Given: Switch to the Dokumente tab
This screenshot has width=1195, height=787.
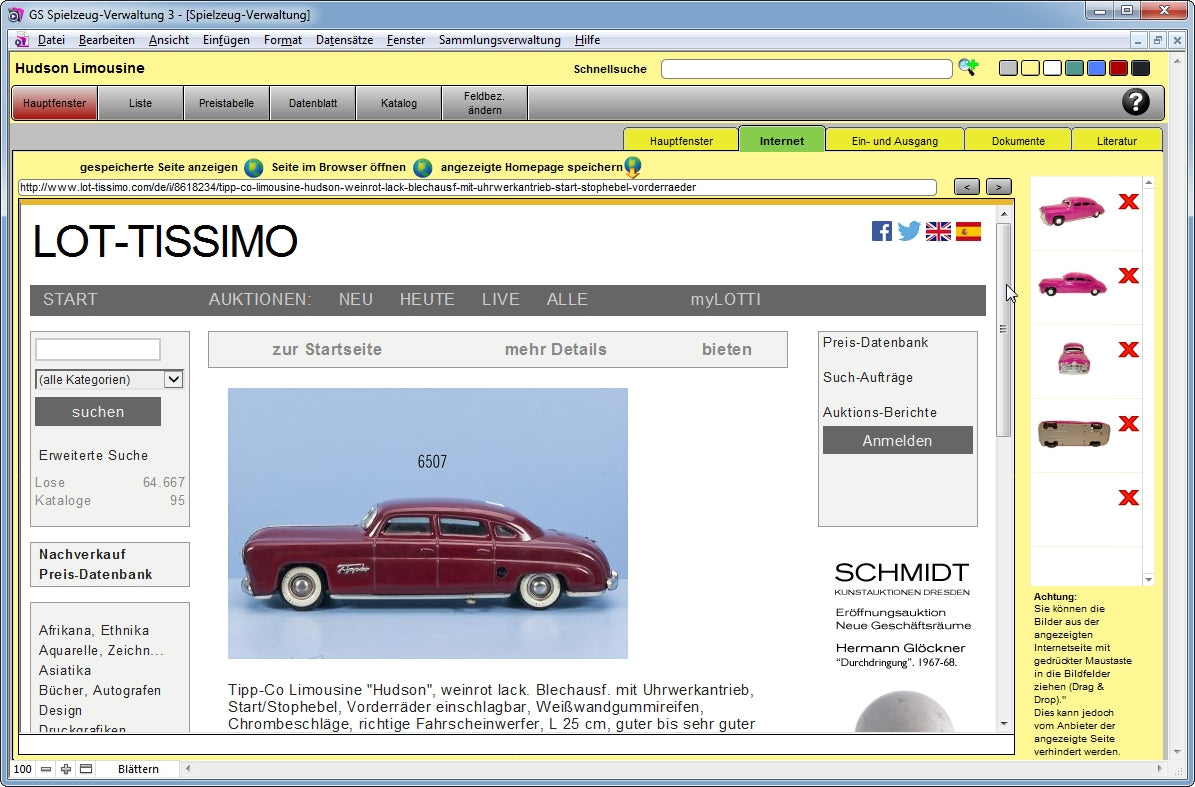Looking at the screenshot, I should click(1017, 141).
